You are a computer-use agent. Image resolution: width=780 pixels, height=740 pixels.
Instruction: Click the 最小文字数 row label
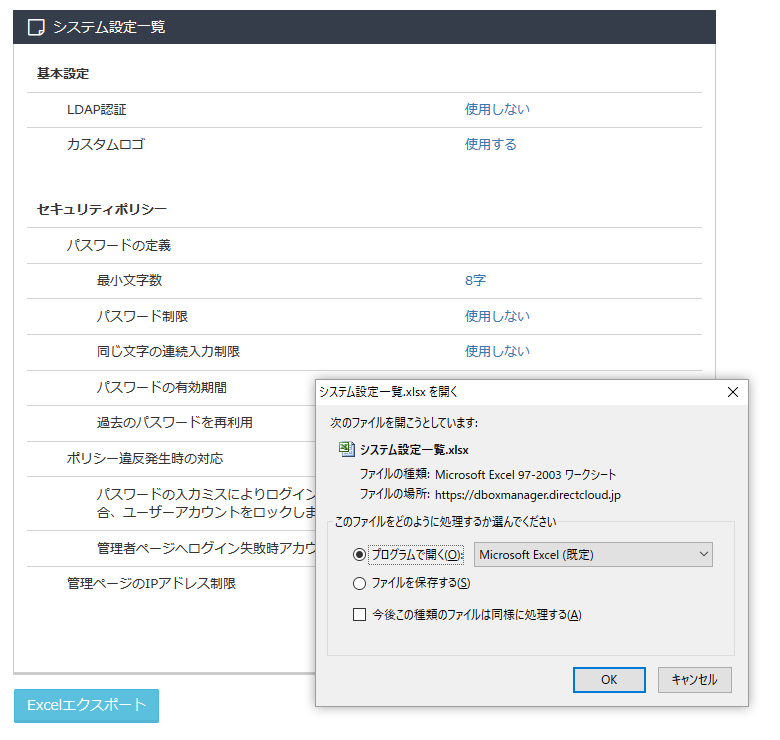[x=129, y=280]
